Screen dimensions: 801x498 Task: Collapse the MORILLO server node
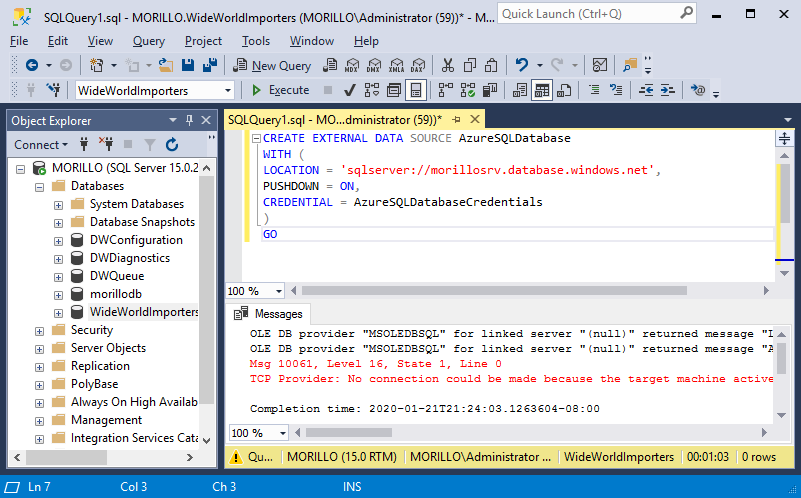coord(20,169)
